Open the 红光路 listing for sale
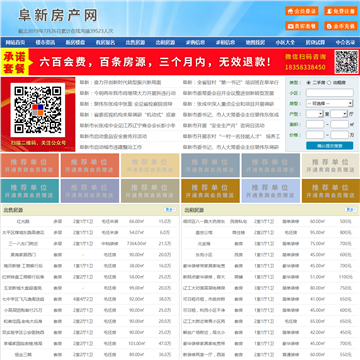Viewport: 360px width, 360px height. (23, 221)
